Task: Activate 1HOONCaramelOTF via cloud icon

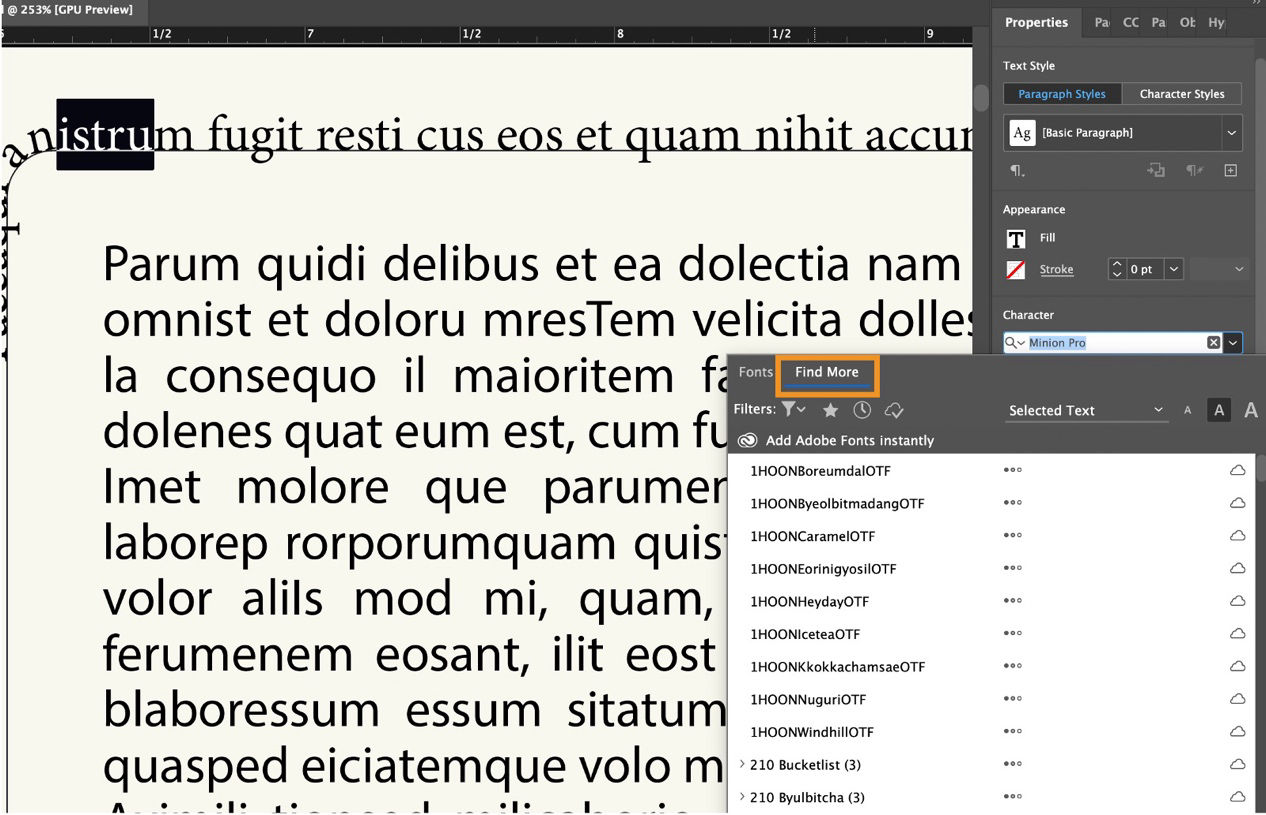Action: 1237,536
